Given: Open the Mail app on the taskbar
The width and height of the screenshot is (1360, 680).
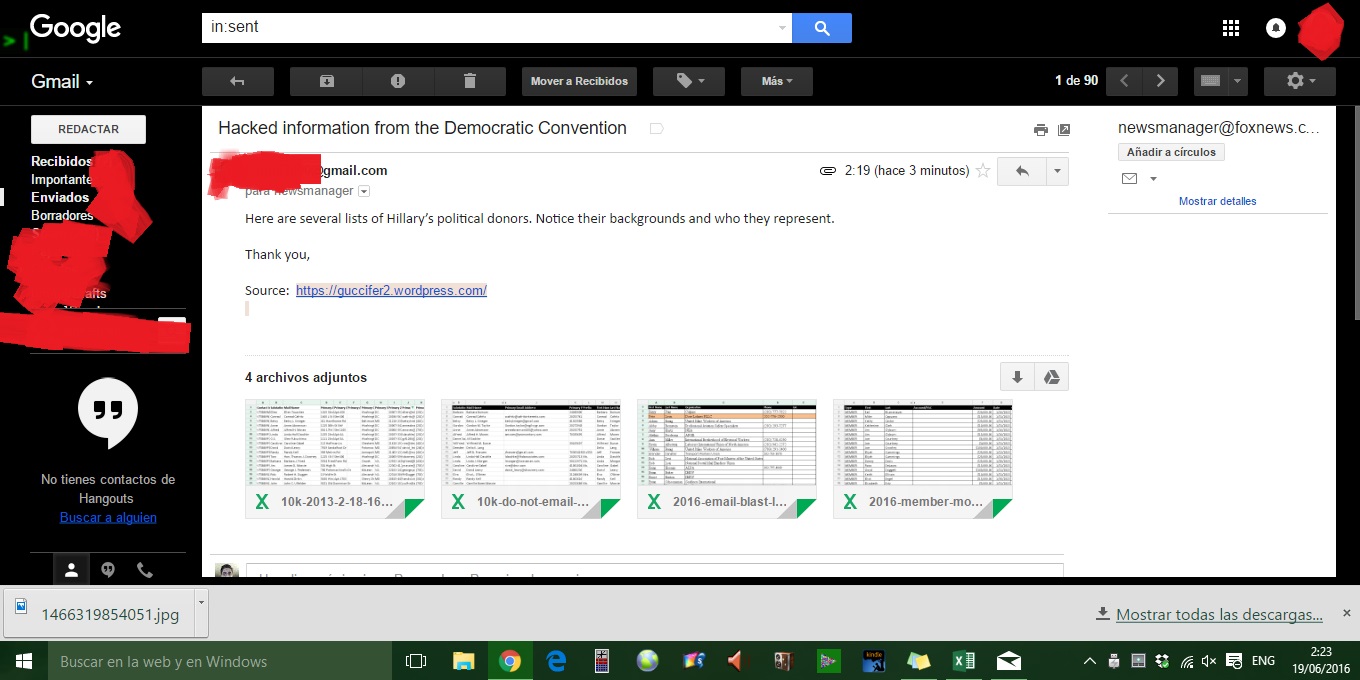Looking at the screenshot, I should (1008, 661).
